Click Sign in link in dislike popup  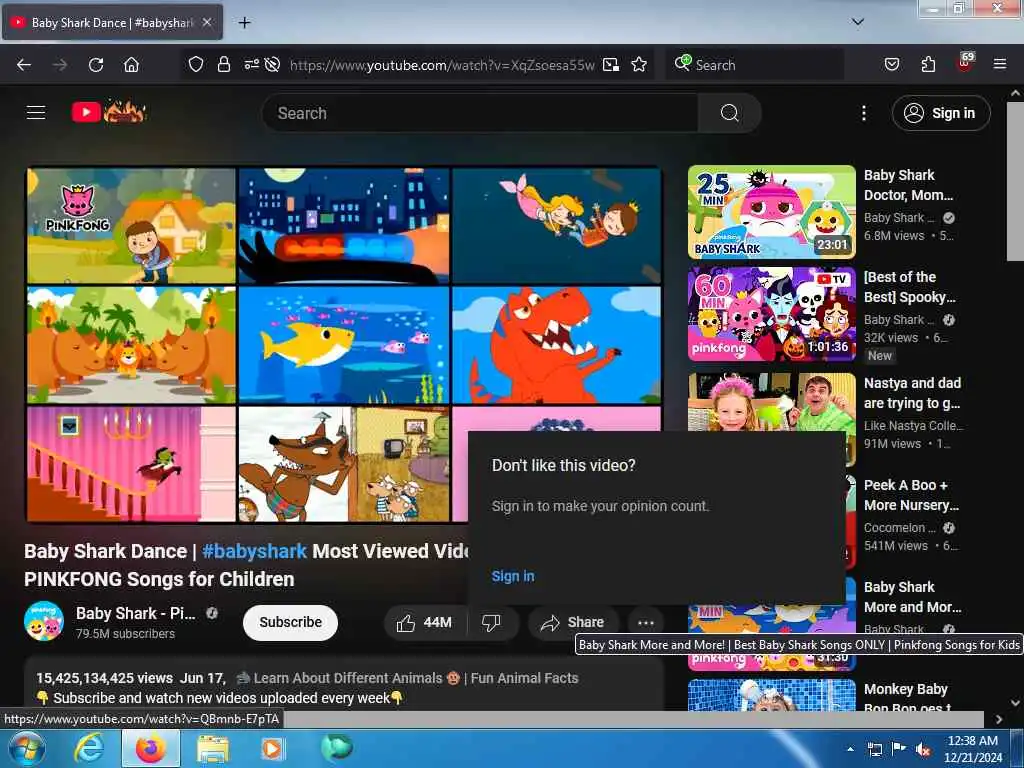point(513,576)
